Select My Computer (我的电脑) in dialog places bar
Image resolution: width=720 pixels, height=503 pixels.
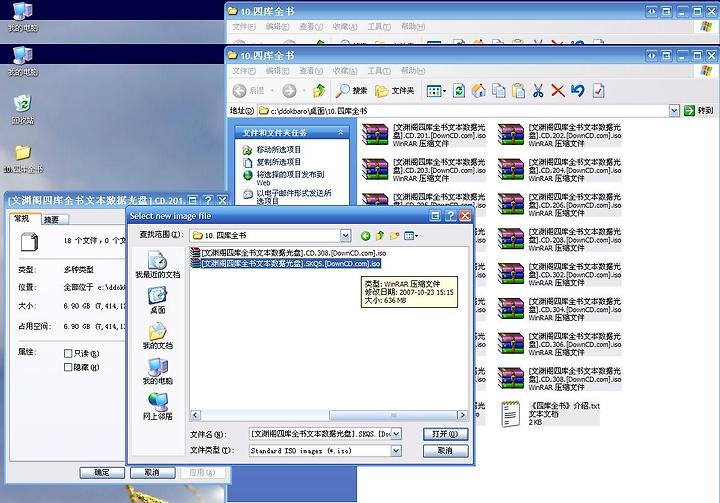[158, 371]
